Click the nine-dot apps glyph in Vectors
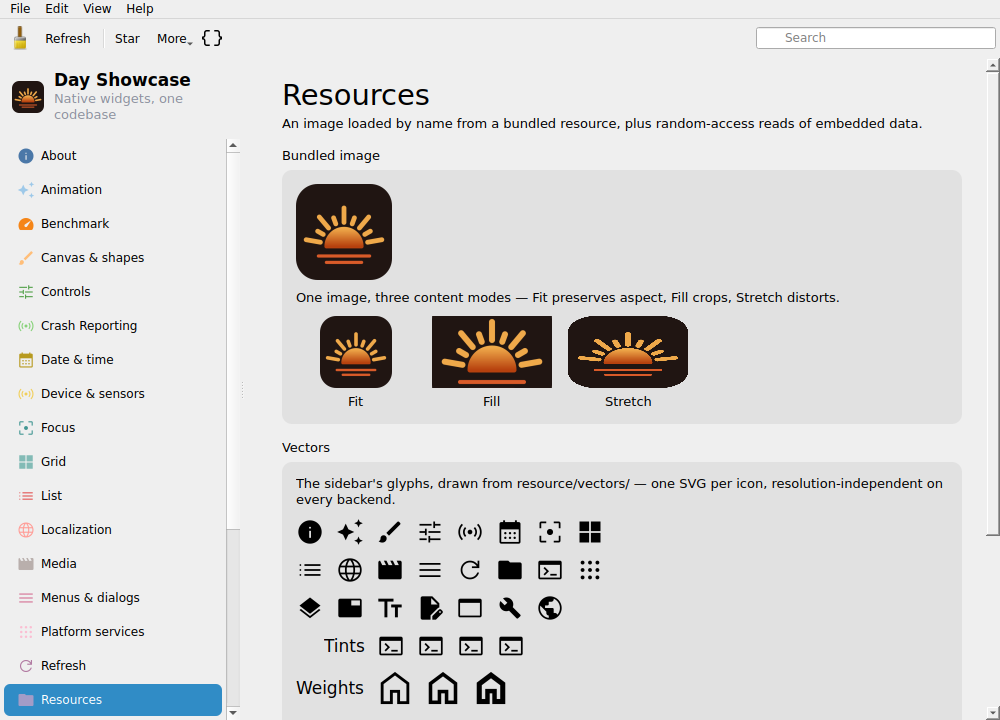This screenshot has width=1000, height=720. (590, 570)
